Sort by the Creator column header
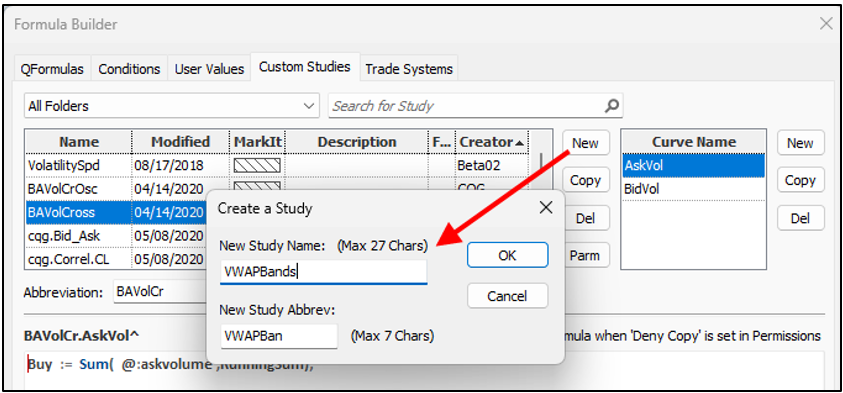The image size is (843, 393). (491, 142)
